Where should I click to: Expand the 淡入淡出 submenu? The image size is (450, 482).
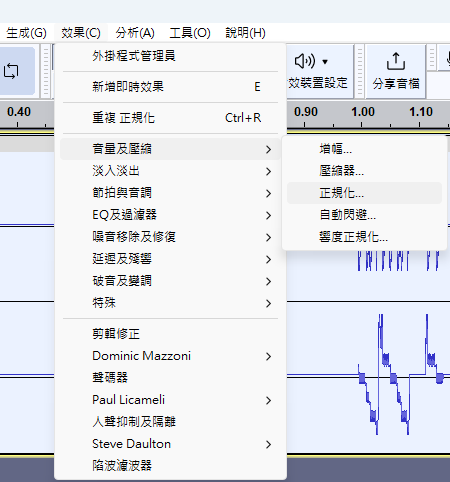tap(170, 171)
